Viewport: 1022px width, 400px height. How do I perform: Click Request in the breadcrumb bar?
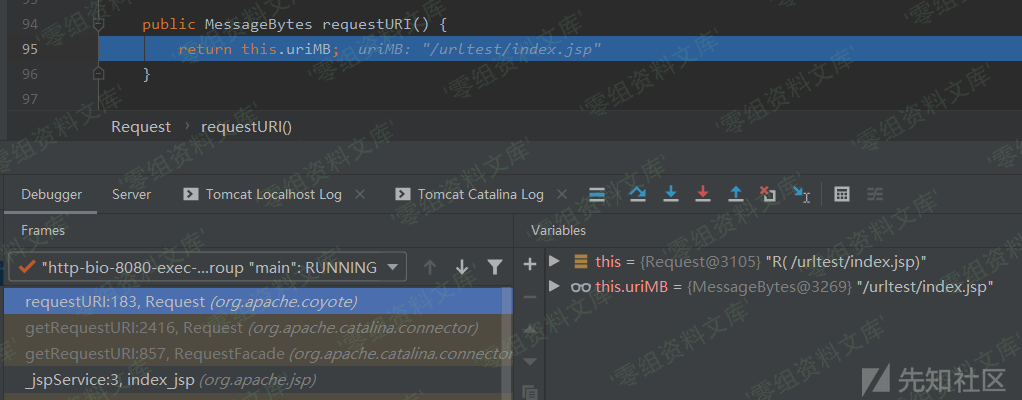pos(141,127)
